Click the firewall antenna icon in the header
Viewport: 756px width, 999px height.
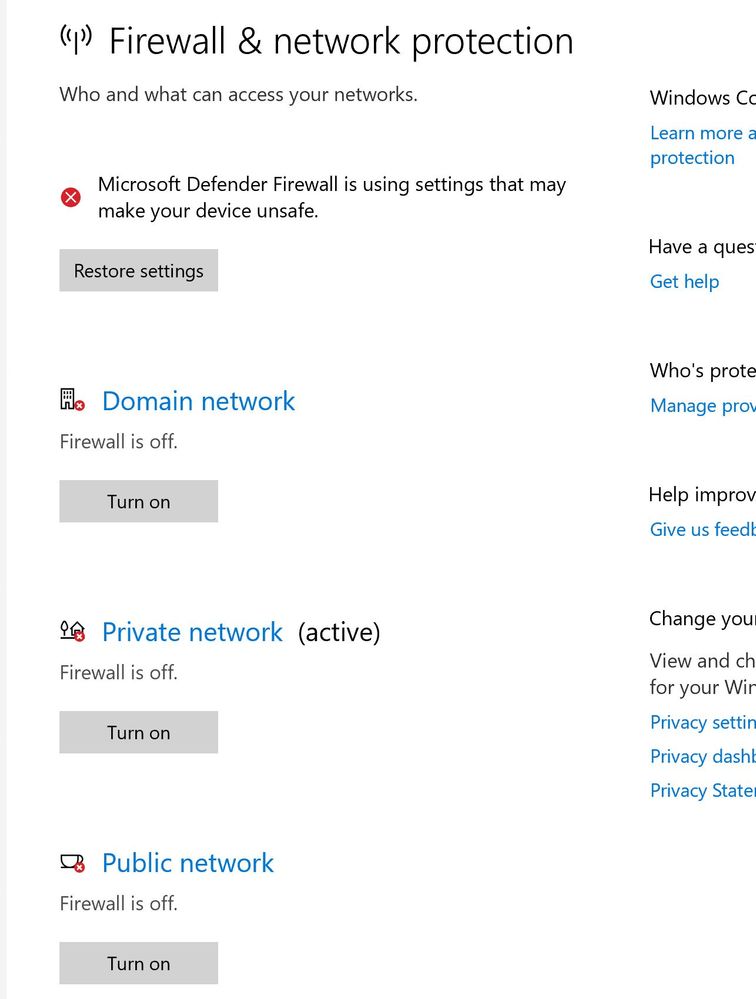click(76, 40)
